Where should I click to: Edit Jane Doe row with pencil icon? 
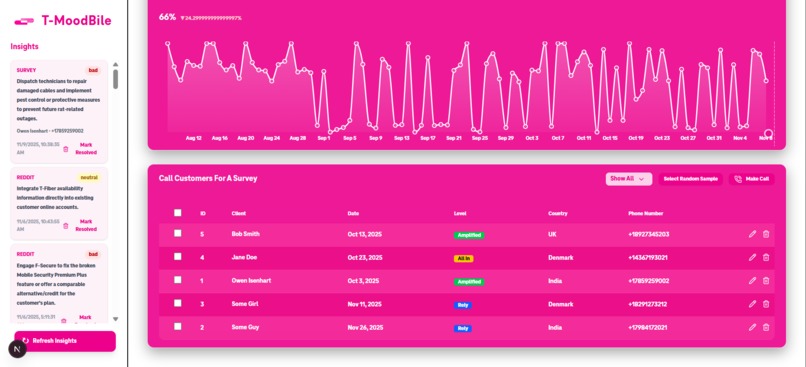pos(752,258)
